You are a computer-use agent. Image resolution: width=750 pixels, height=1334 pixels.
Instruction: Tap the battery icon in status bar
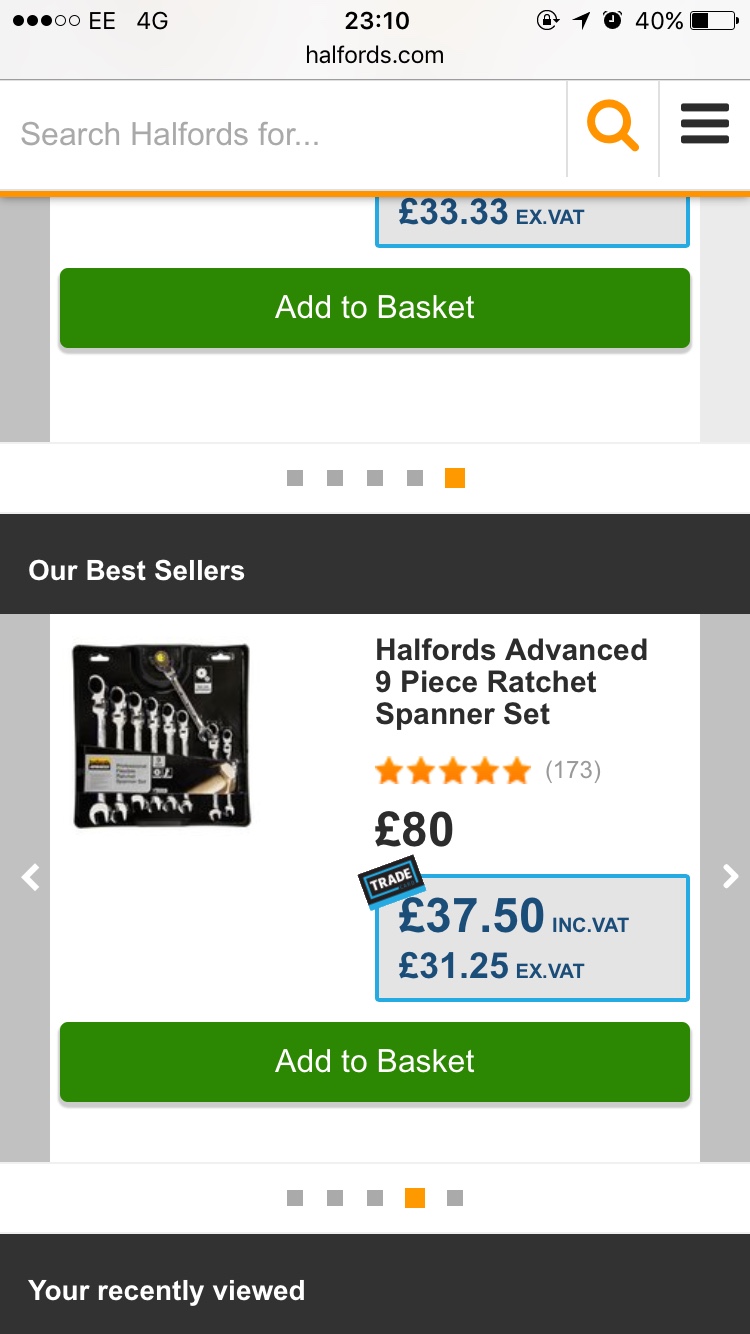(x=713, y=21)
